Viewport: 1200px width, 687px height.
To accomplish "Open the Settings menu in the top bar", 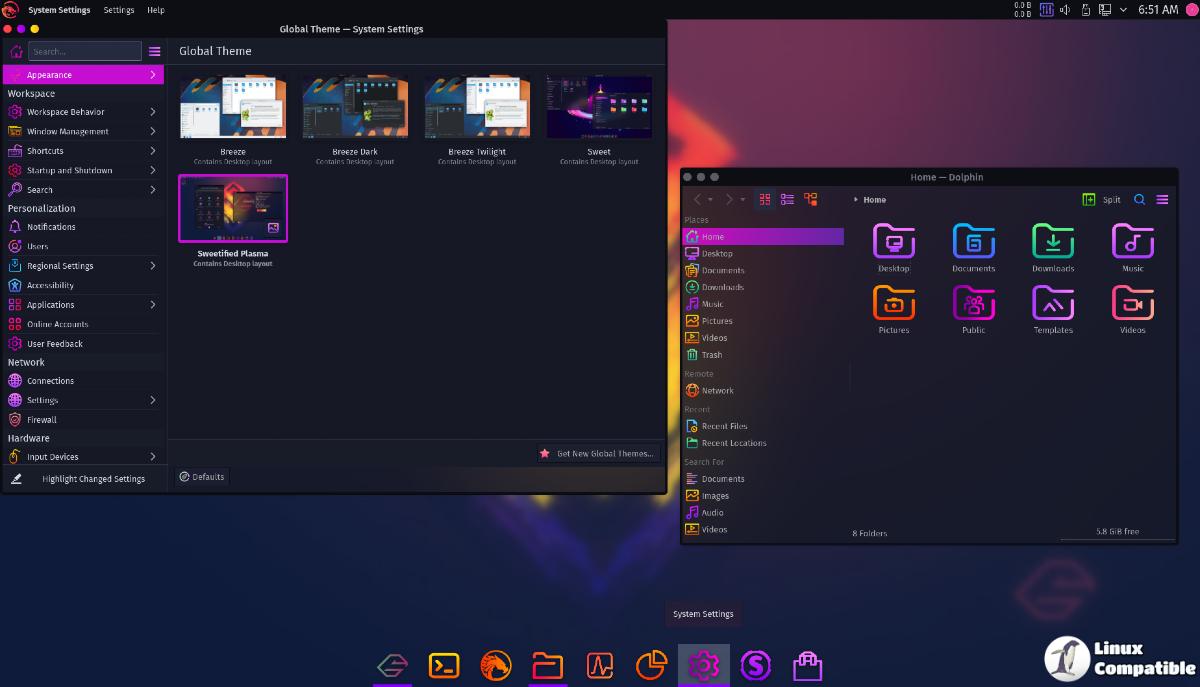I will (x=118, y=10).
